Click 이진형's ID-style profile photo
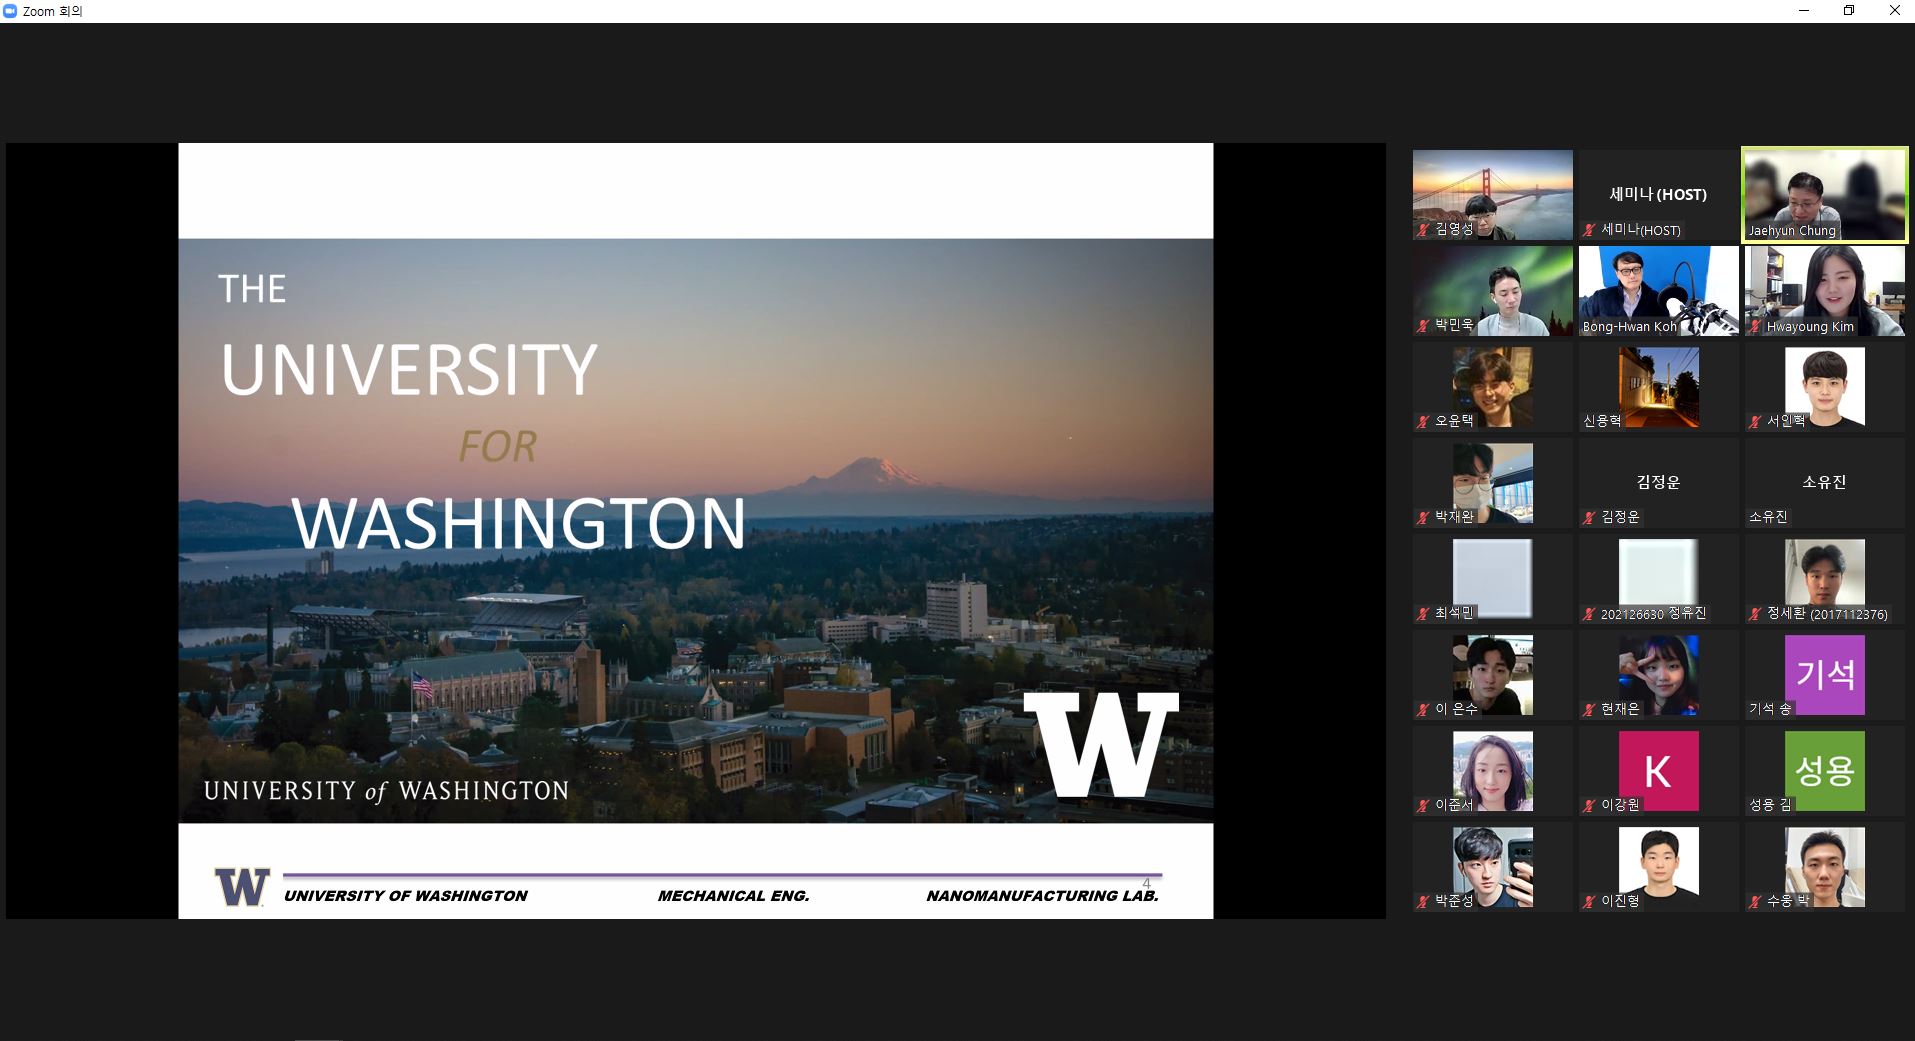Screen dimensions: 1915x1041 [1659, 867]
